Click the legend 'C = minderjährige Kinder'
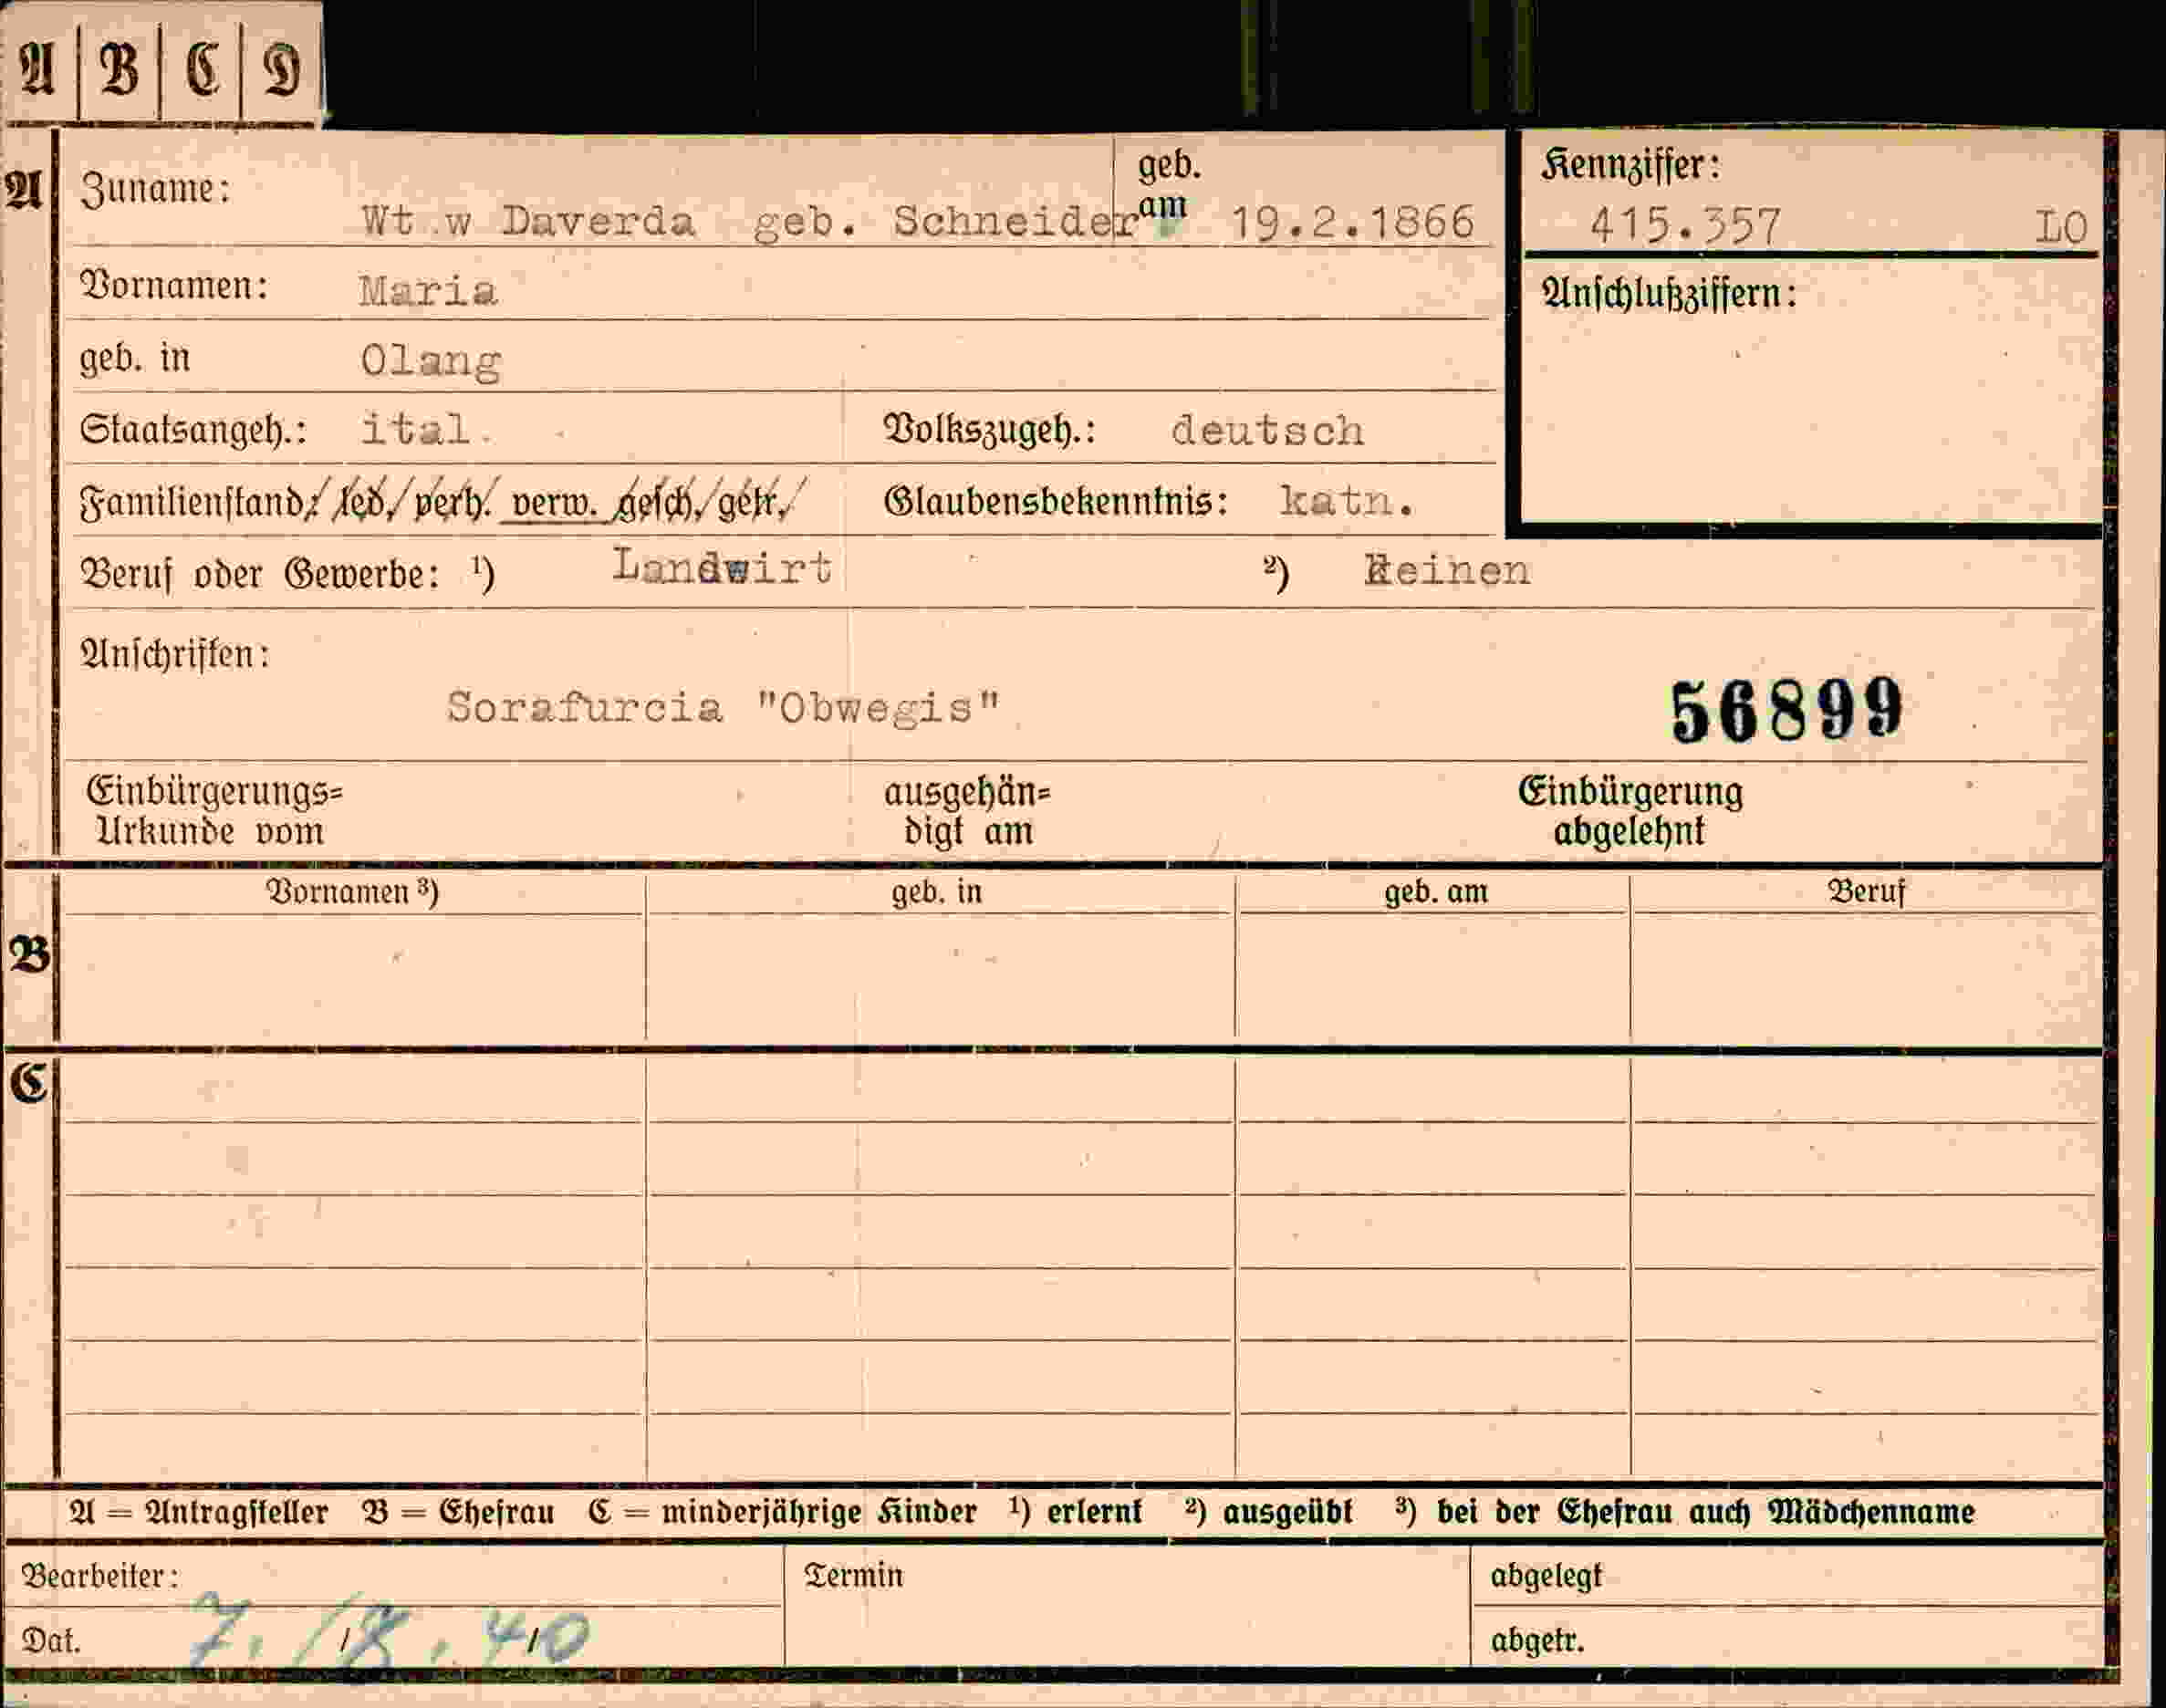Viewport: 2166px width, 1708px height. 782,1511
